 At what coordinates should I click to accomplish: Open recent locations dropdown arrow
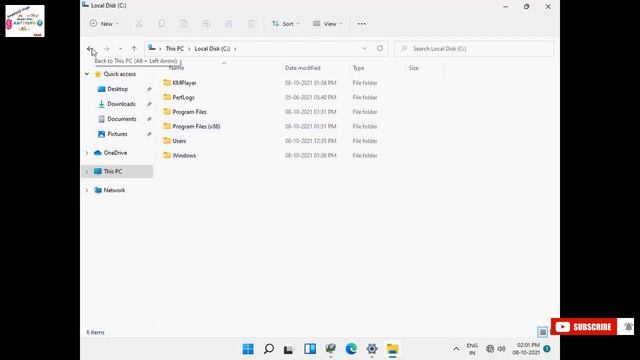click(120, 49)
